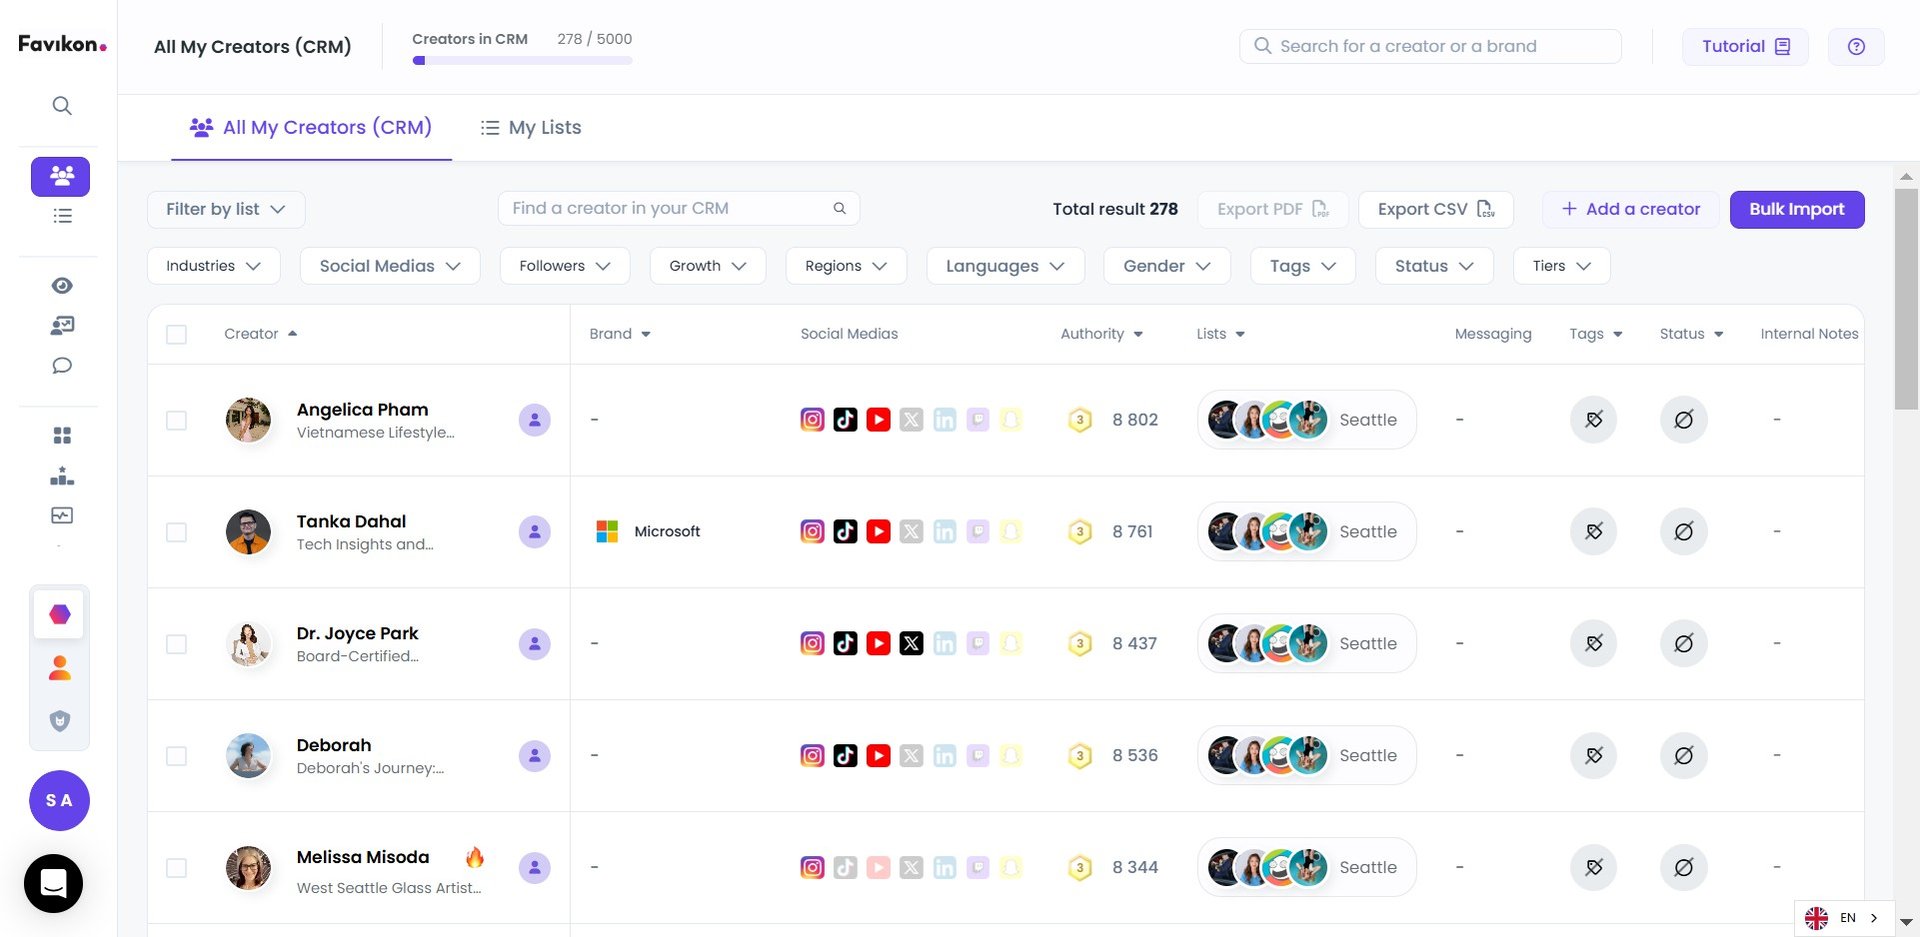Select the All My Creators (CRM) tab
Screen dimensions: 1920x937
(x=311, y=128)
